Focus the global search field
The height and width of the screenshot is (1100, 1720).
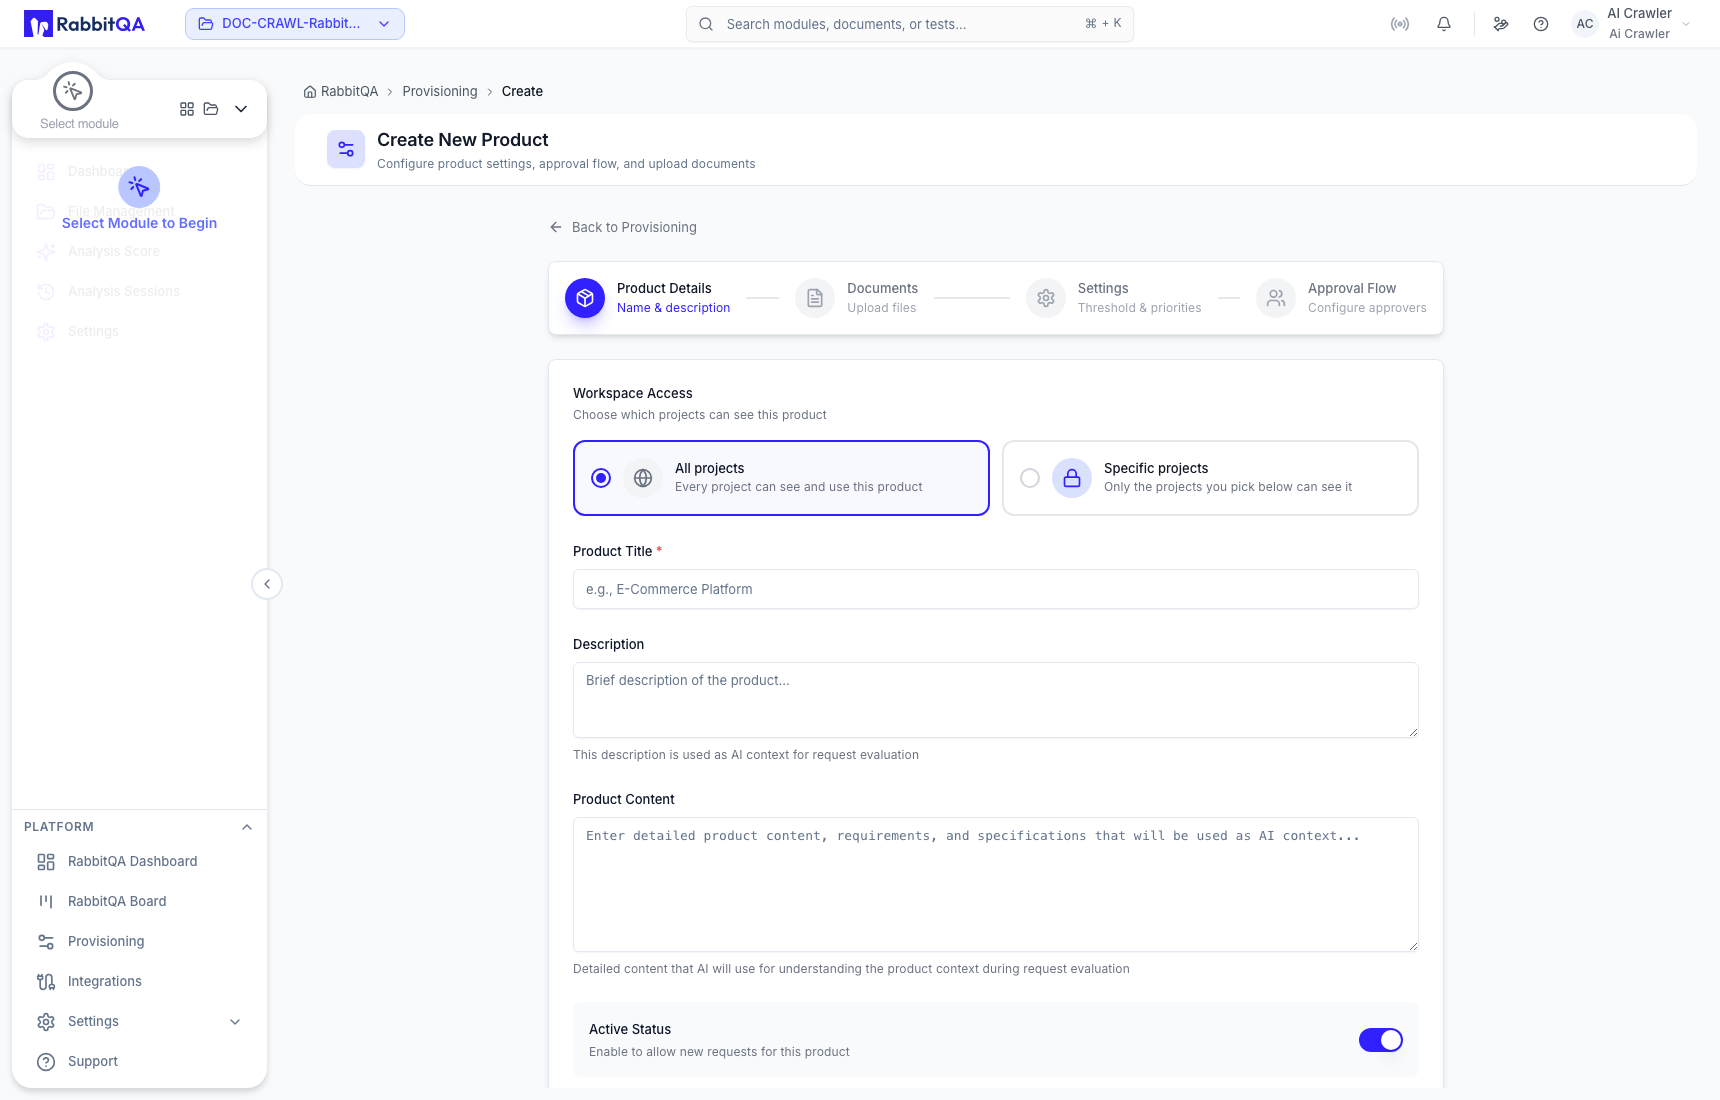(910, 24)
